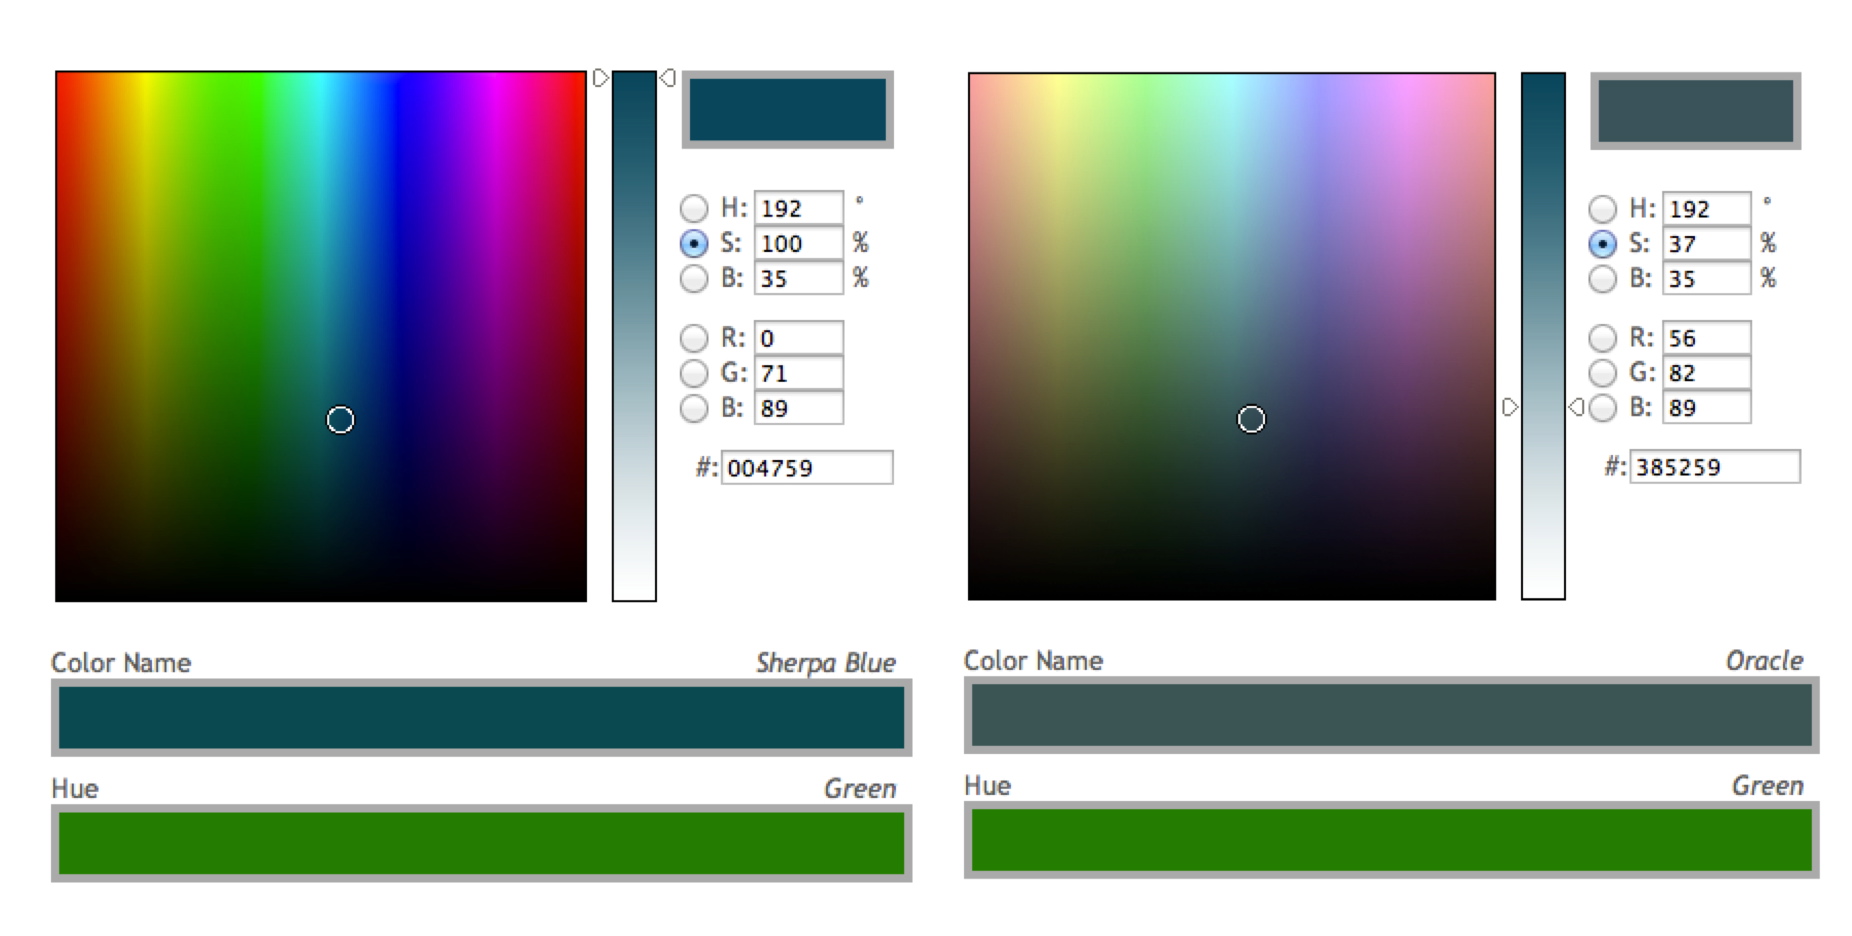Viewport: 1852px width, 936px height.
Task: Click the right picker's vertical saturation slider
Action: pos(1543,335)
